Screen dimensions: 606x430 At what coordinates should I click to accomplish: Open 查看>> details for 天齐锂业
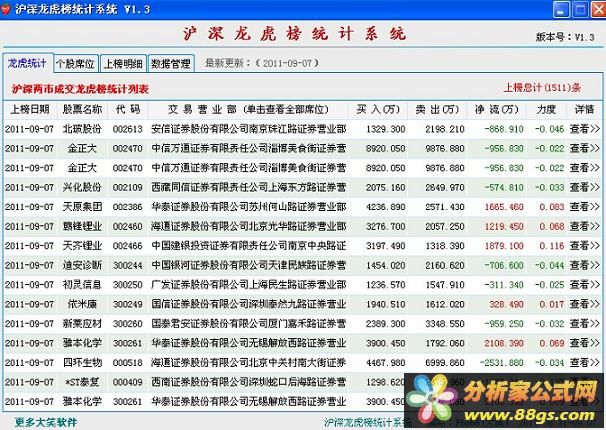[584, 246]
